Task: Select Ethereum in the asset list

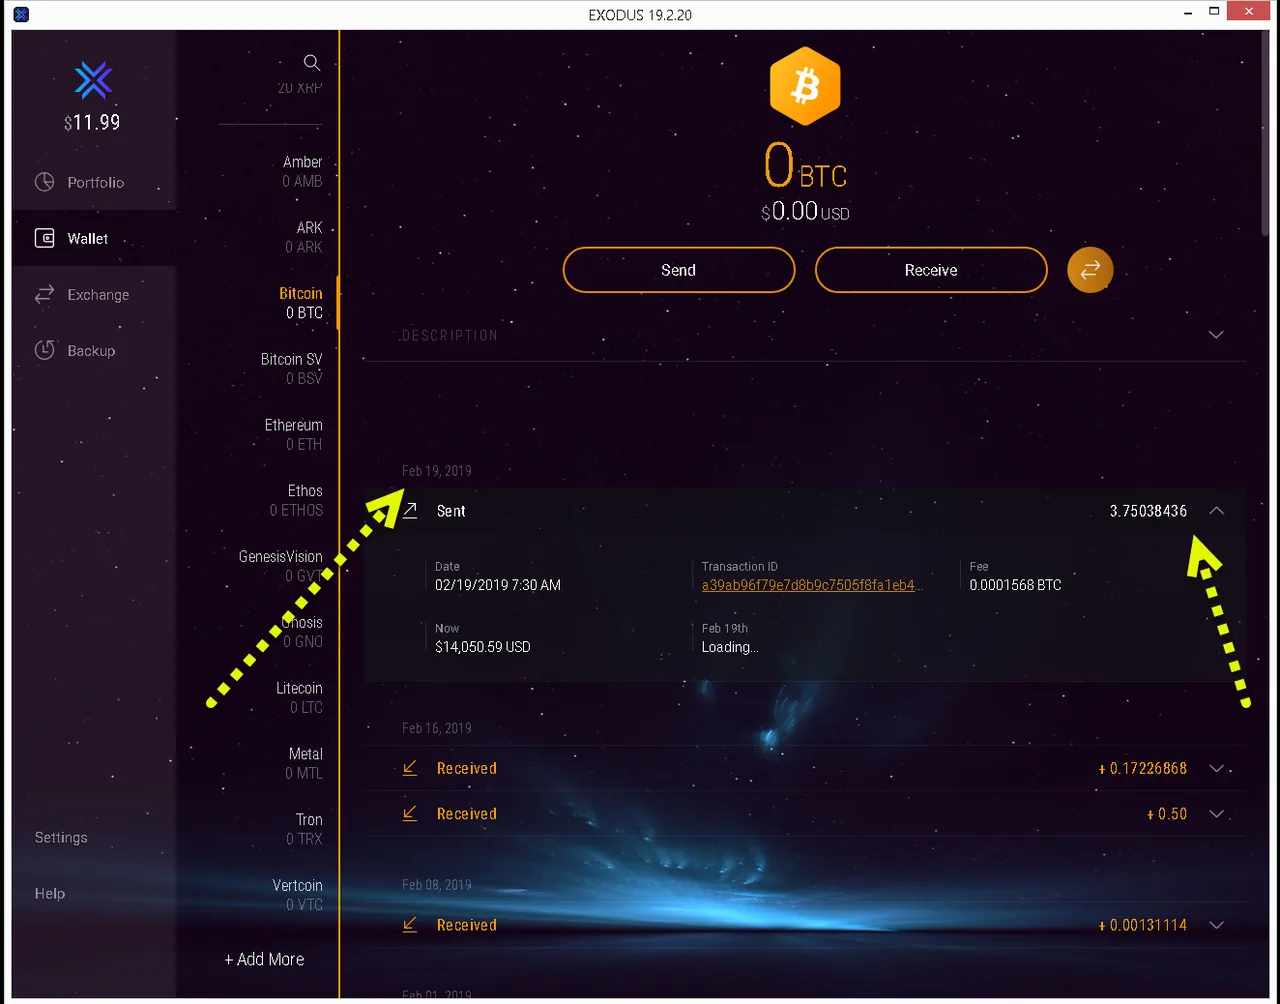Action: [x=293, y=435]
